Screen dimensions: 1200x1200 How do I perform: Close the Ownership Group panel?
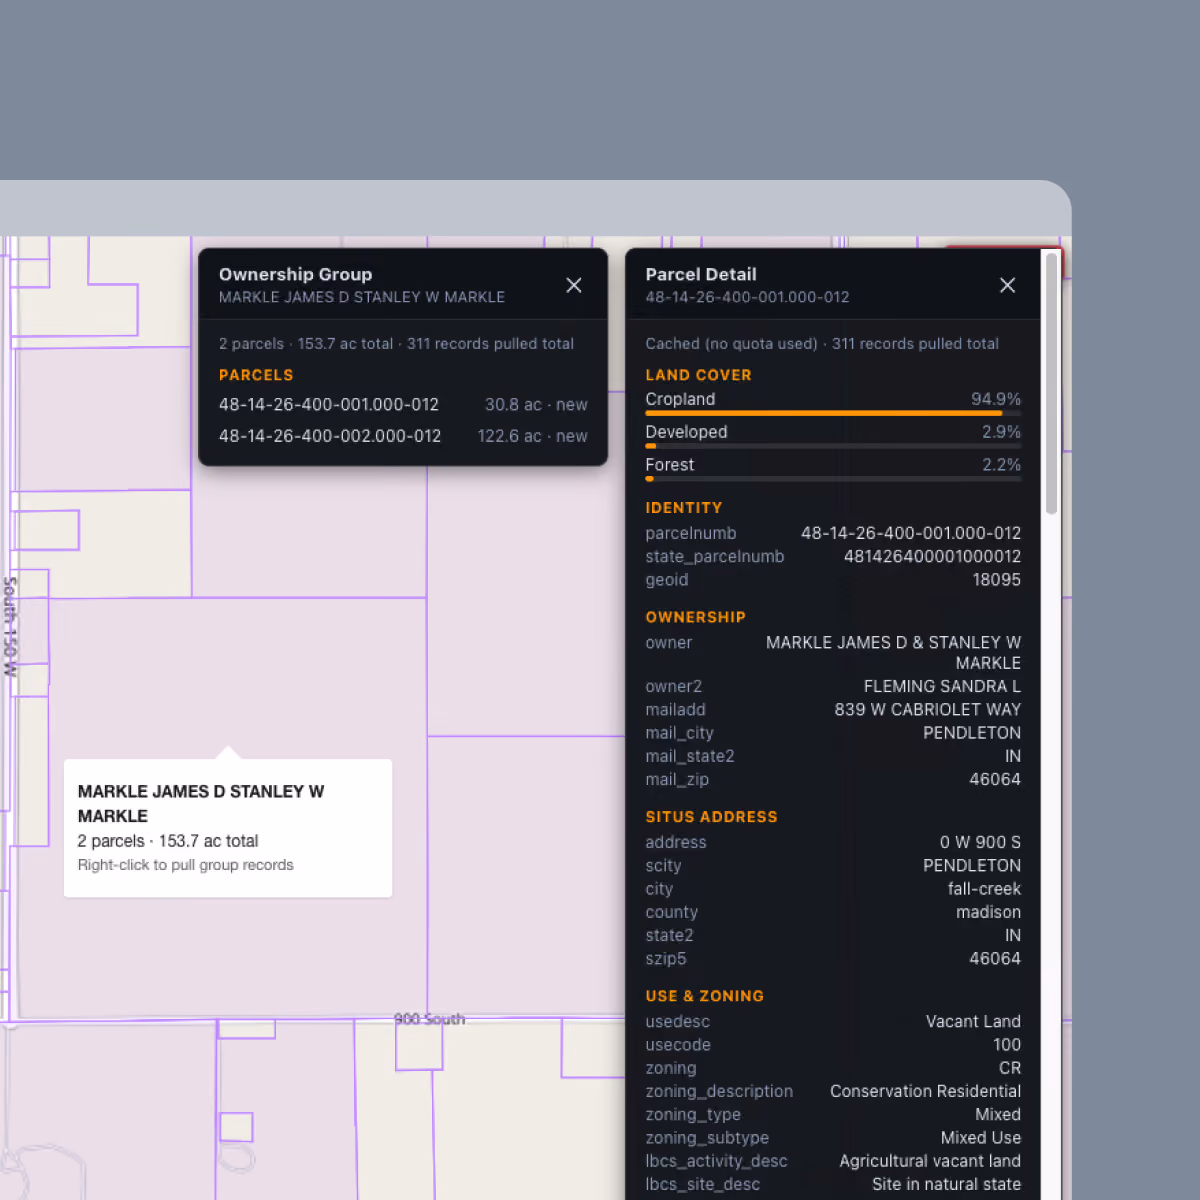coord(574,285)
